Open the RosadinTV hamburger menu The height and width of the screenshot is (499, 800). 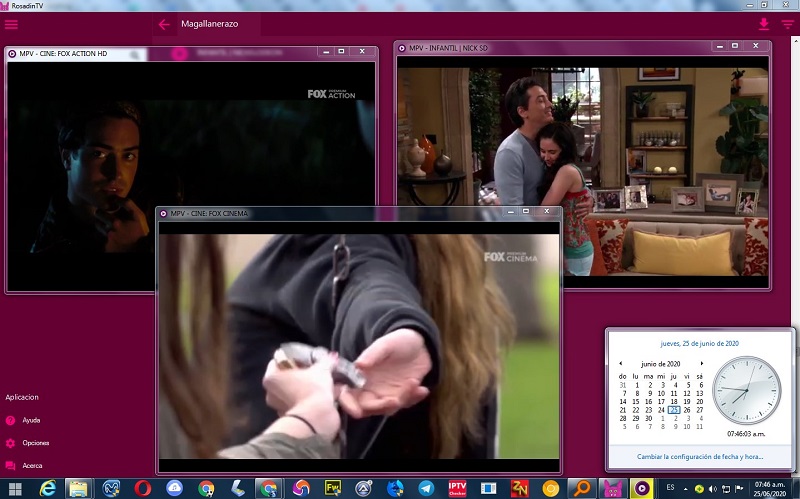(11, 24)
